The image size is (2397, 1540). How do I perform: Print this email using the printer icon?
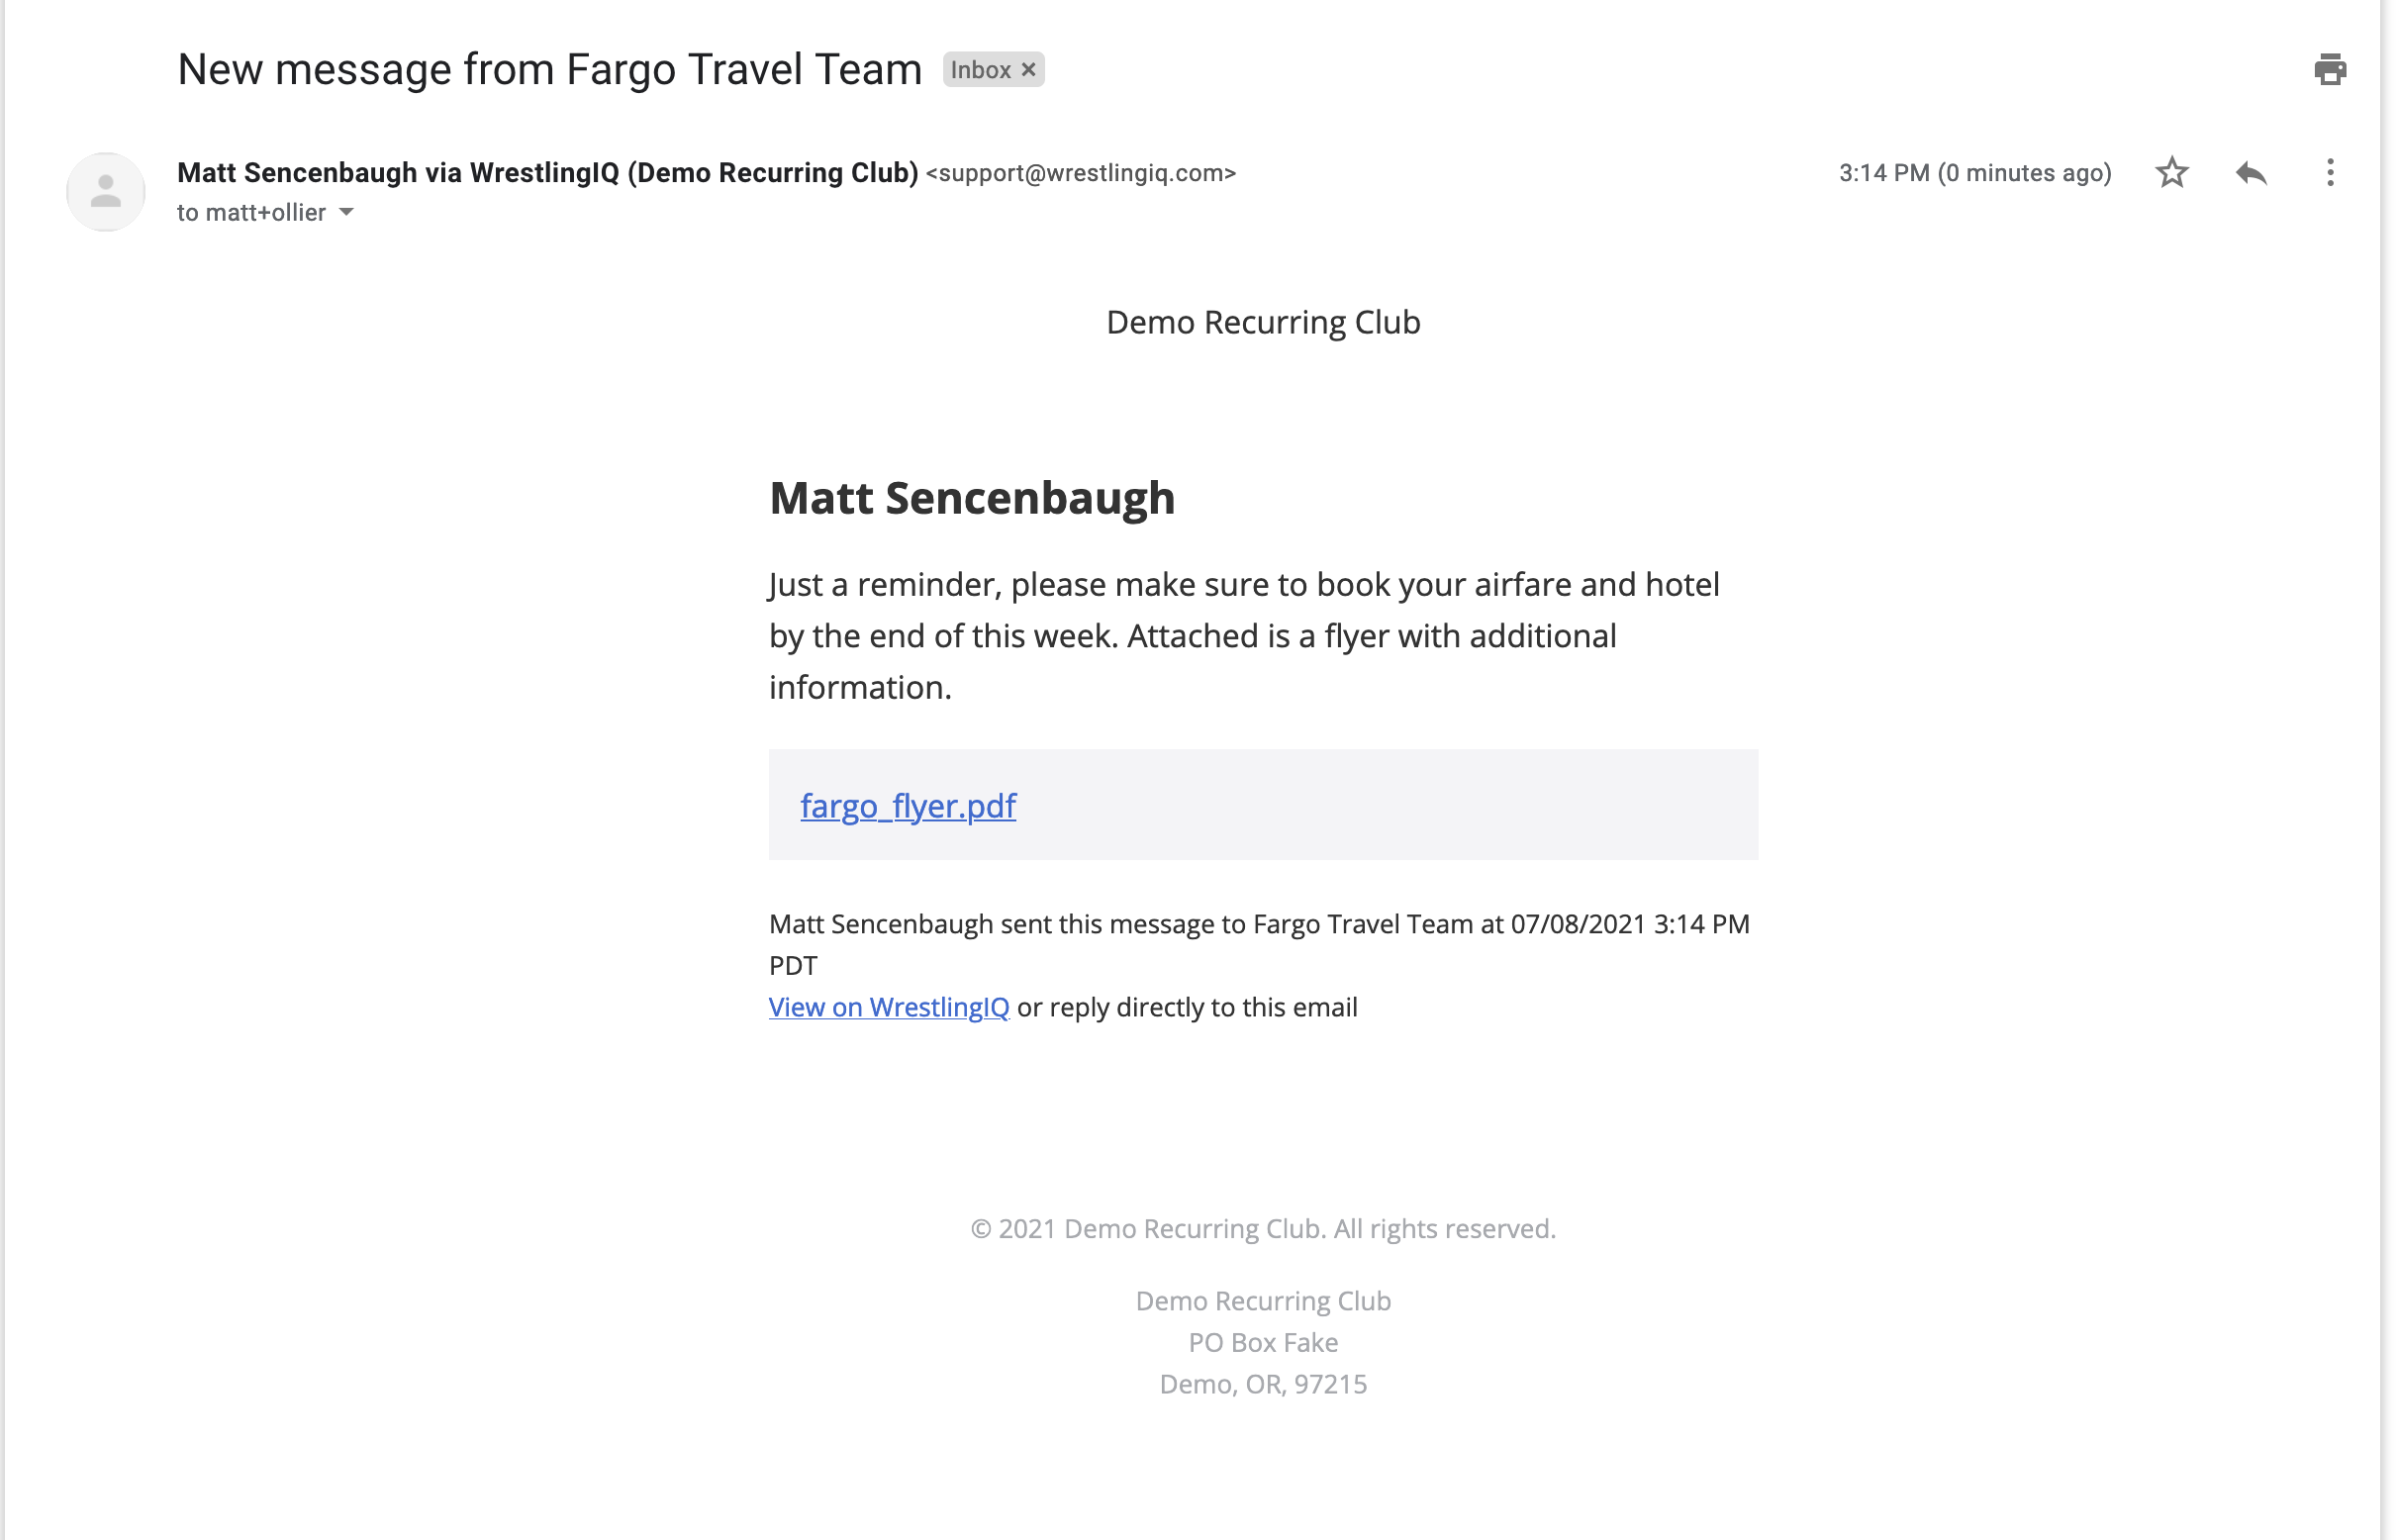[2329, 69]
